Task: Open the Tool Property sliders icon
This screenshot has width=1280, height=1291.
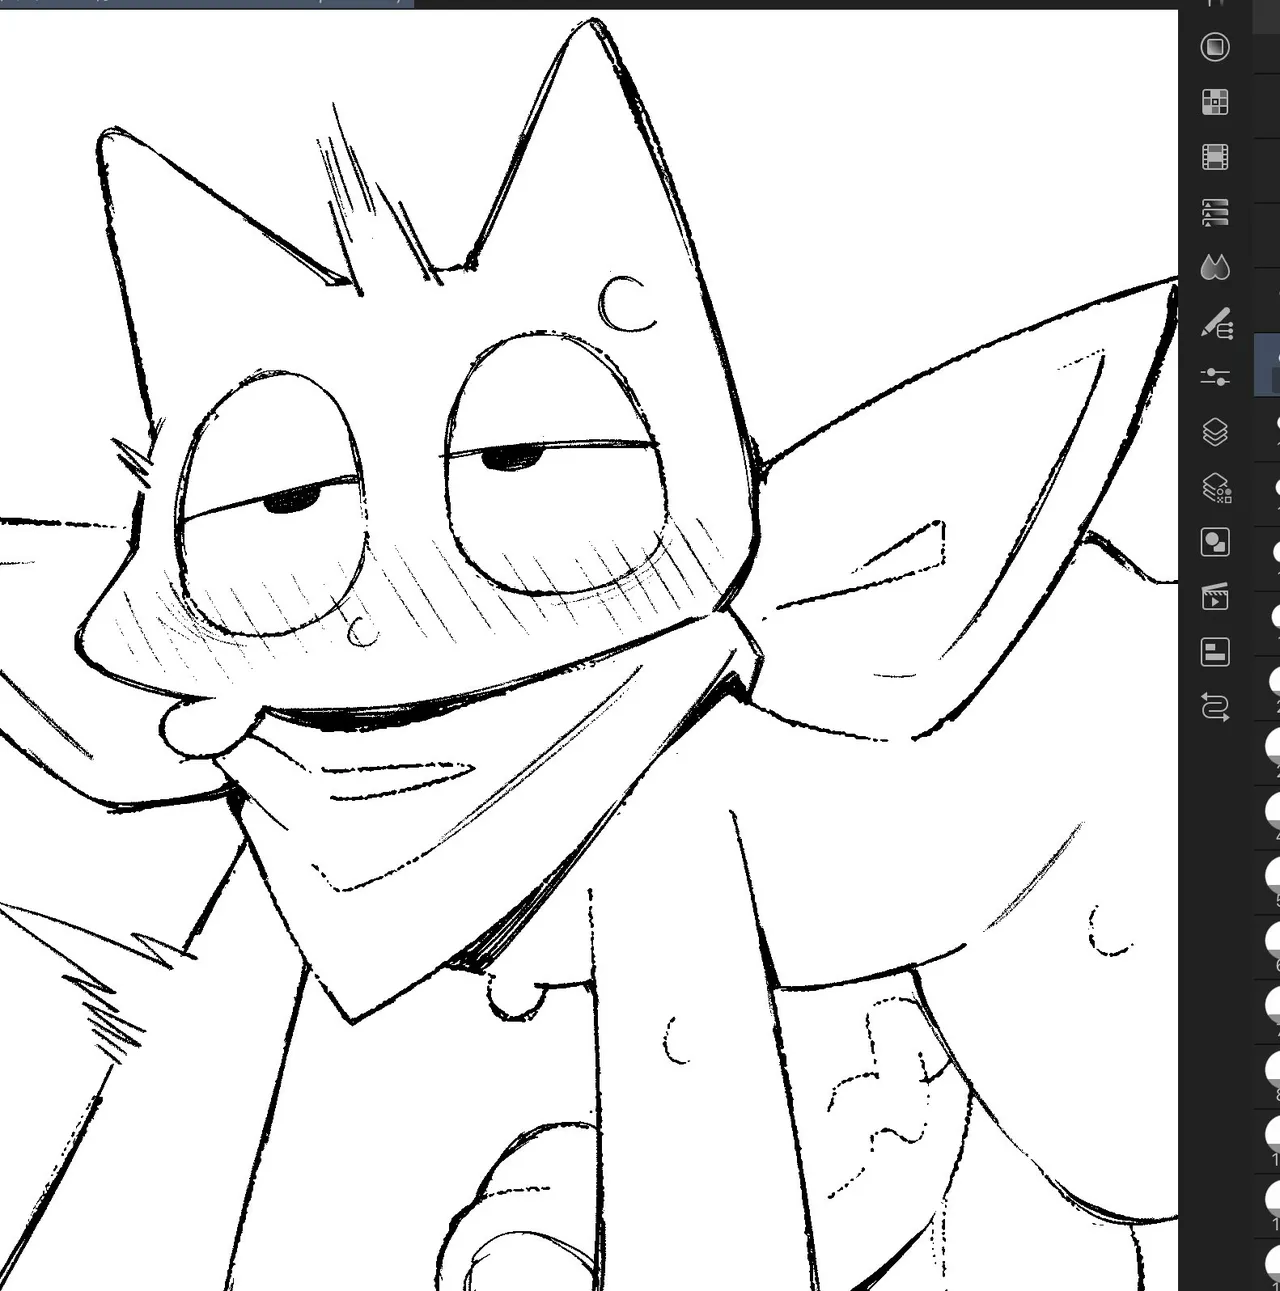Action: [1215, 377]
